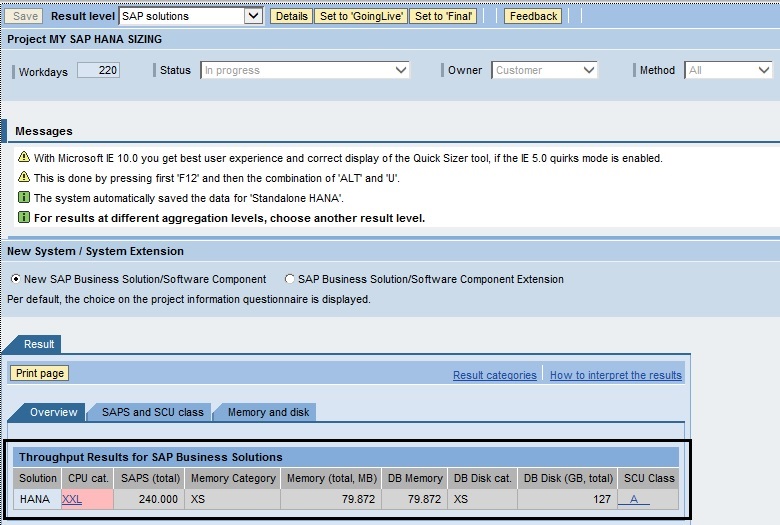Select Software Component Extension radio button
The width and height of the screenshot is (780, 525).
pyautogui.click(x=289, y=279)
